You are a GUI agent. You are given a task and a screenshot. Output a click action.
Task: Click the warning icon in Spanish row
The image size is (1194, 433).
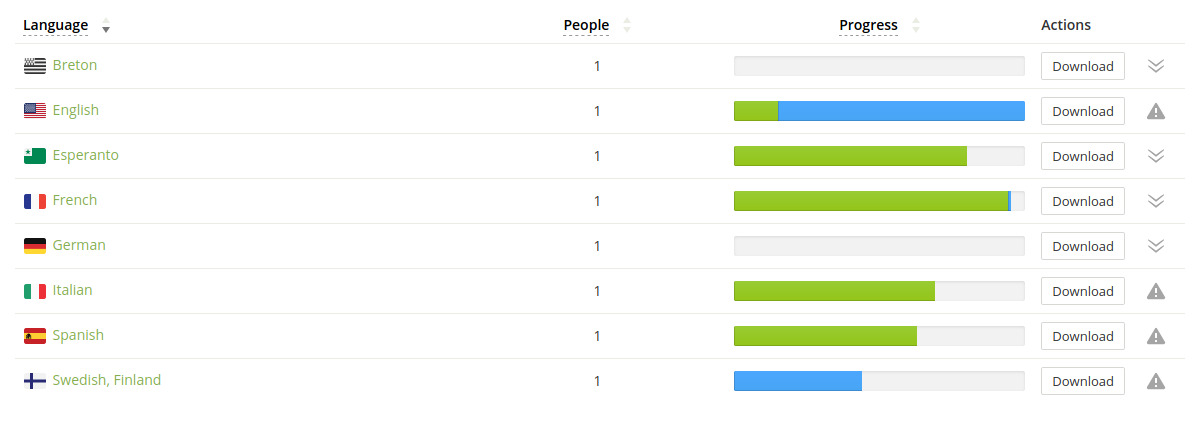(1155, 336)
